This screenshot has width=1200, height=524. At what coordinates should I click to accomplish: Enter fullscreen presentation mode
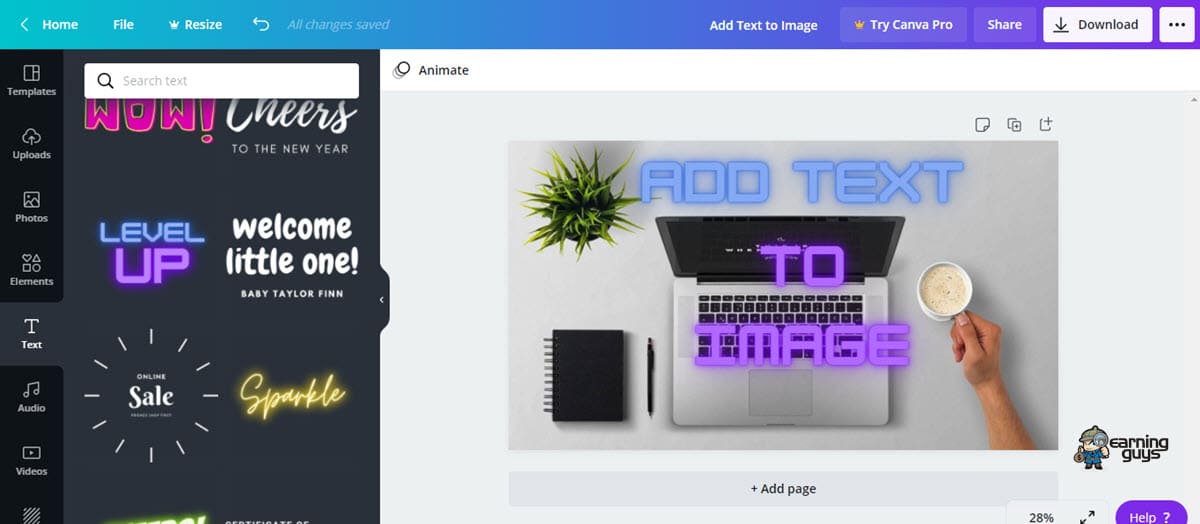pos(1087,517)
